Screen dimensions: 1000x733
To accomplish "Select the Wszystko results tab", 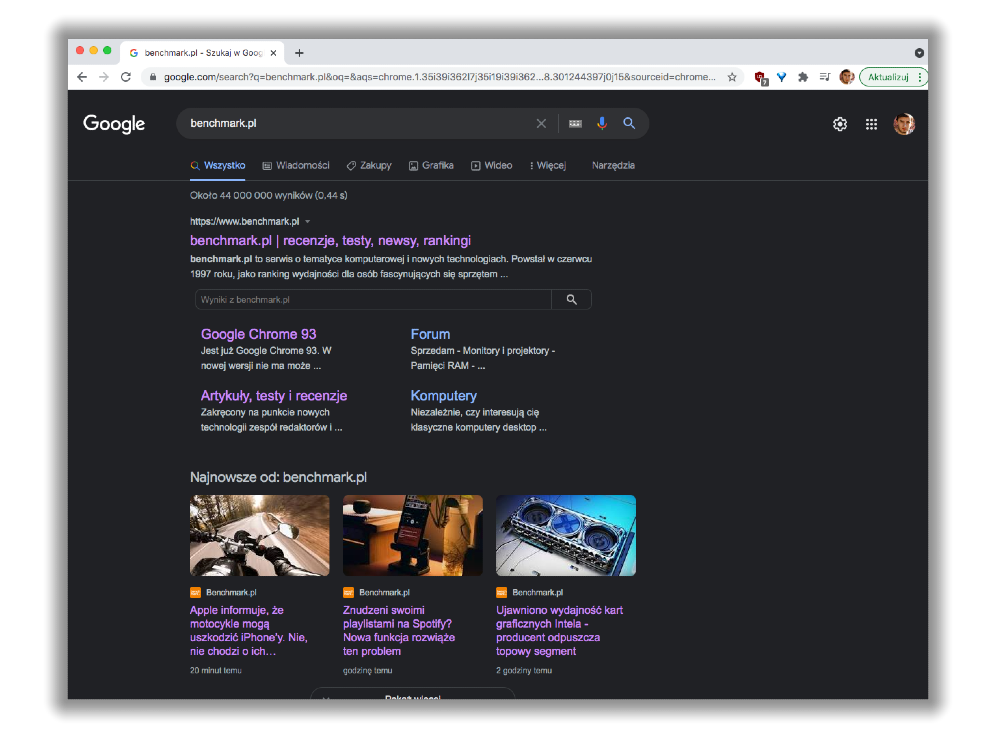I will point(217,166).
